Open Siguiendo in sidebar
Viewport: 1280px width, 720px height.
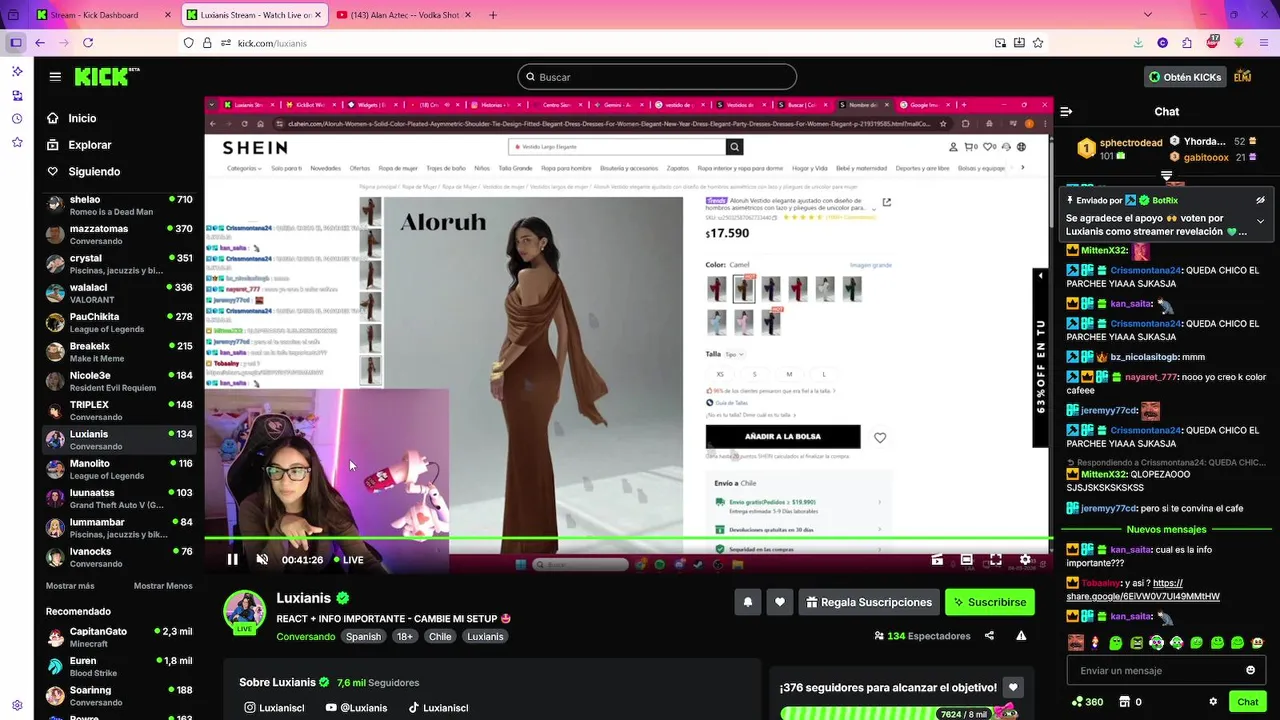(x=83, y=172)
